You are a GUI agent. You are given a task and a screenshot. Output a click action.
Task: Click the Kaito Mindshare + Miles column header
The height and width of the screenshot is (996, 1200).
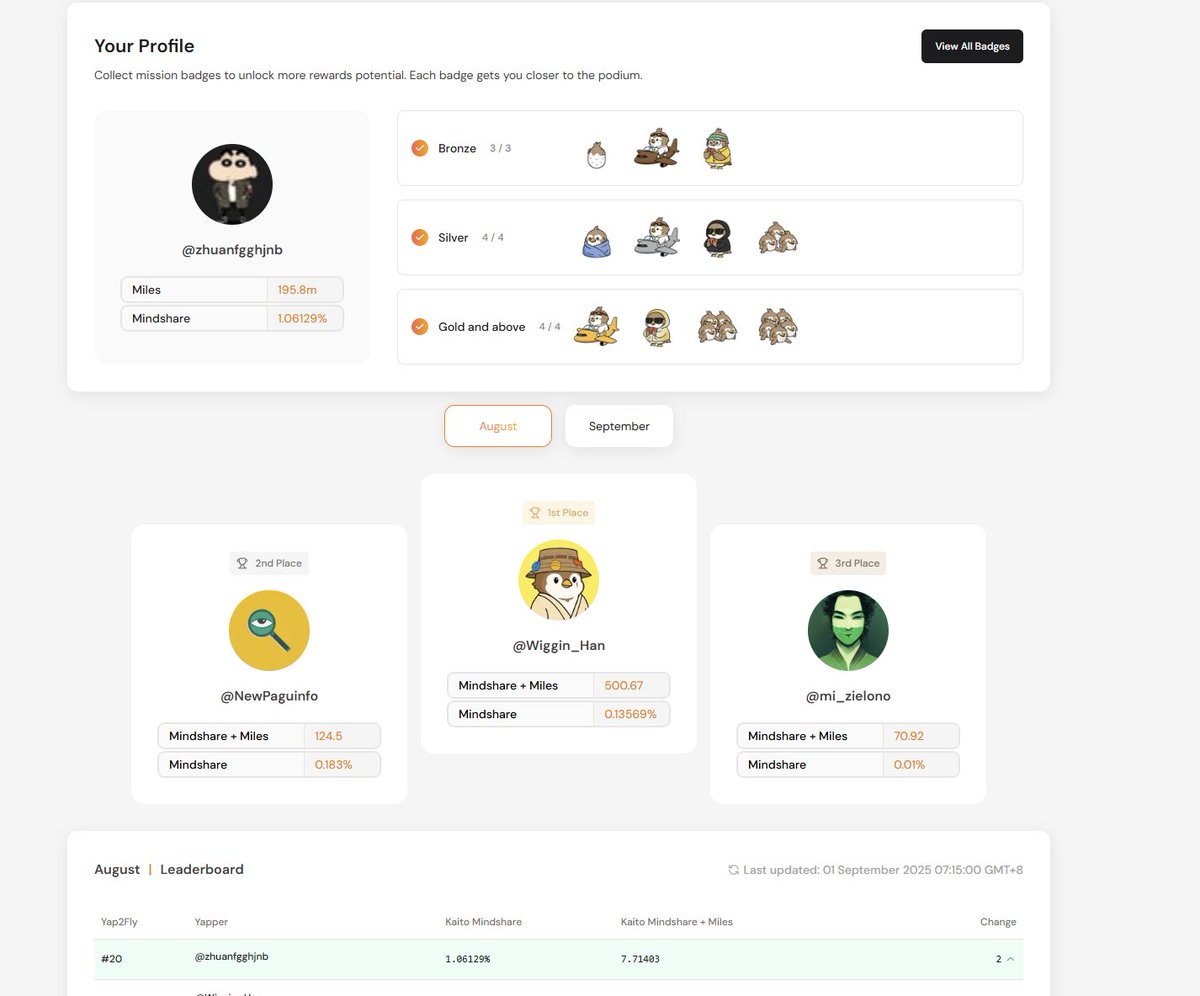click(x=677, y=922)
